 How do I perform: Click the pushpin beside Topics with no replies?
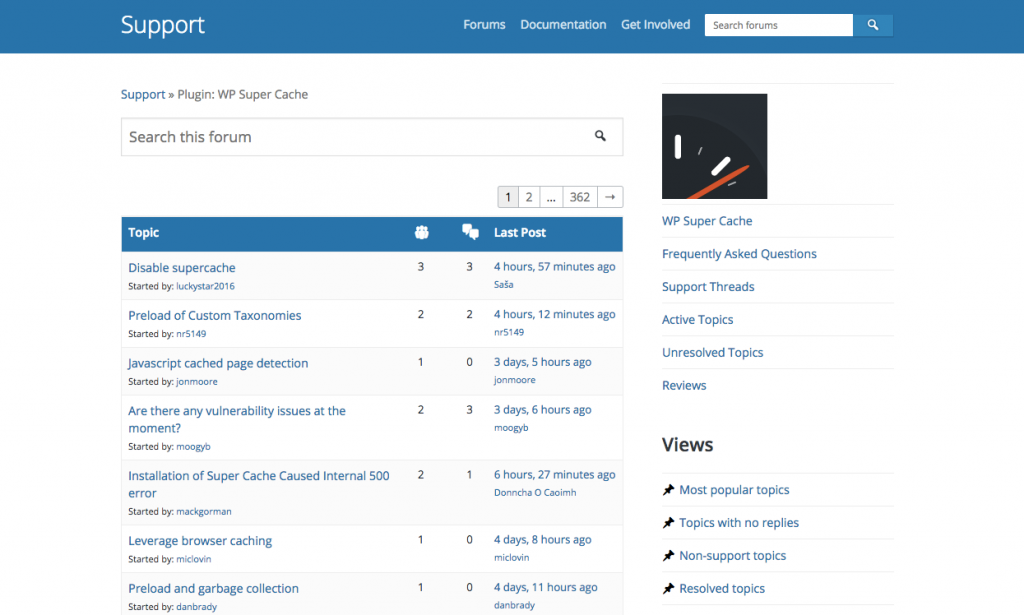(x=669, y=522)
